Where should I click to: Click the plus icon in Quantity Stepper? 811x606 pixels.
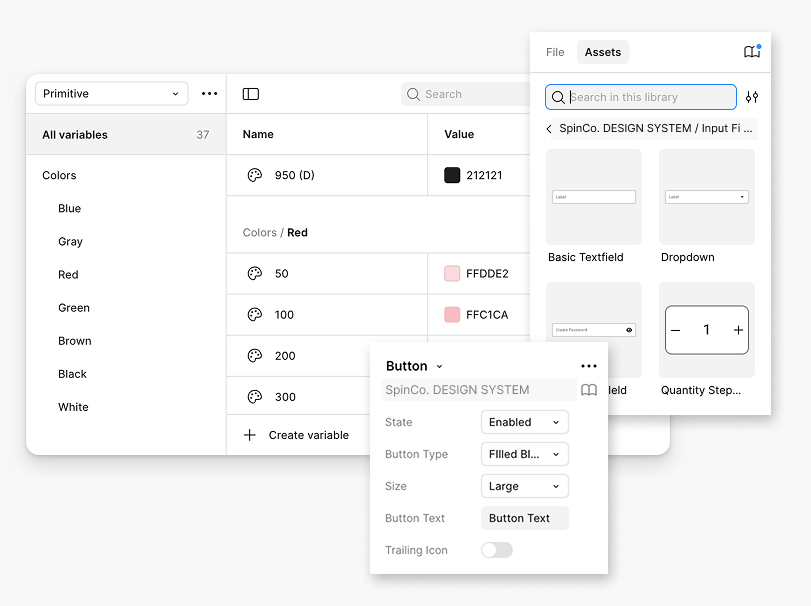[738, 330]
